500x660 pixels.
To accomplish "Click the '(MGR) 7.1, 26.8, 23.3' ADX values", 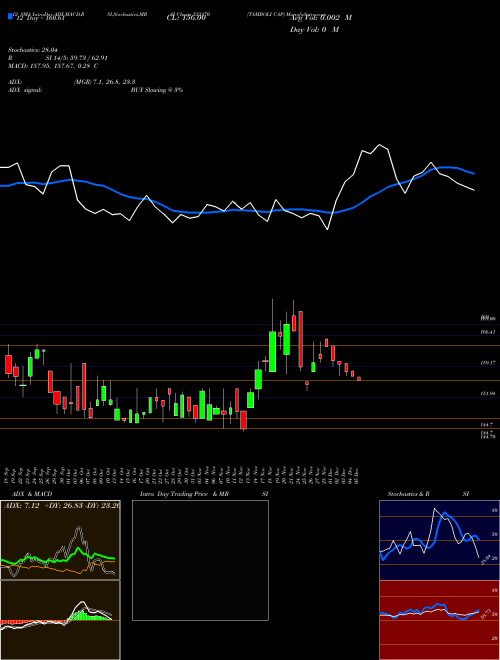I will [104, 82].
